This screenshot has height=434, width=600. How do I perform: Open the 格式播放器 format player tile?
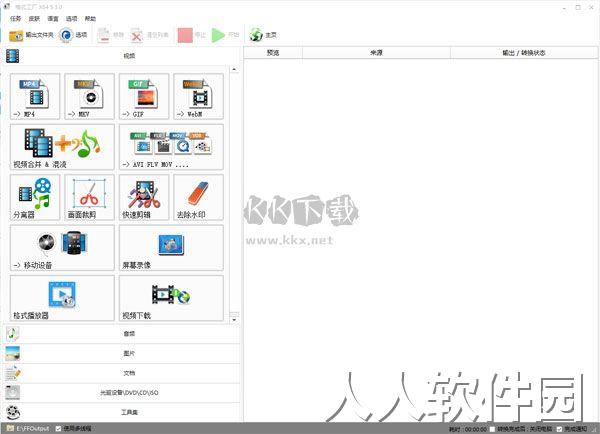point(62,298)
